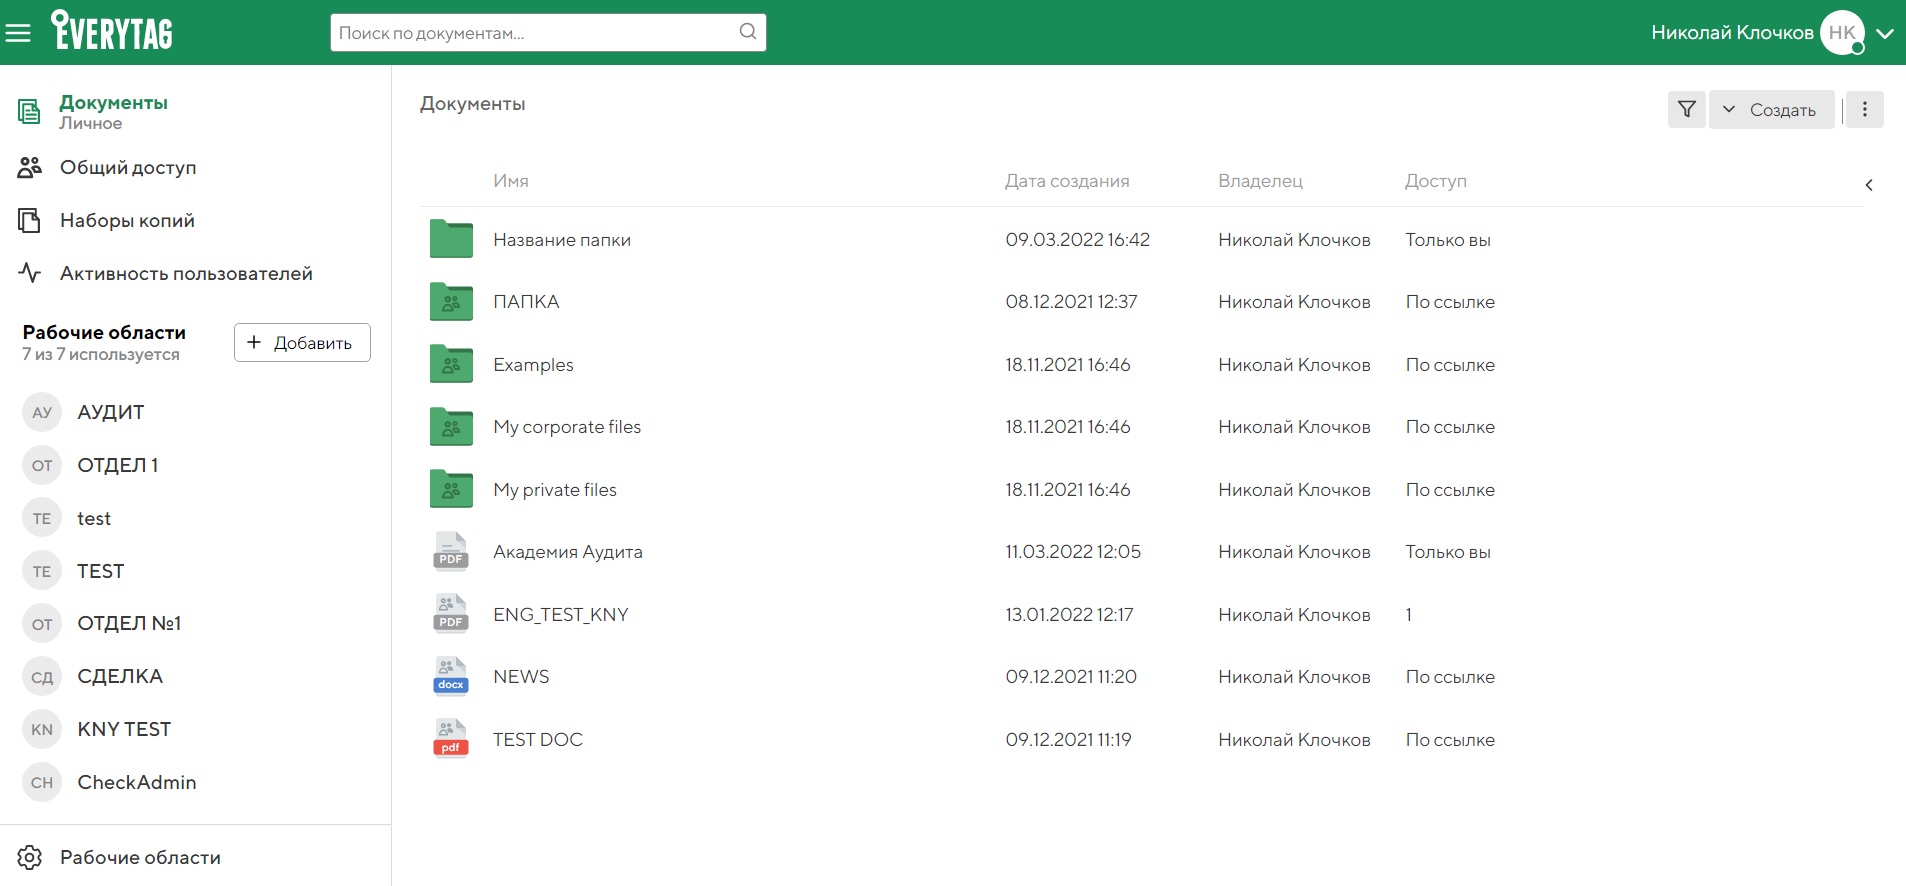Open the filter funnel icon
This screenshot has height=886, width=1906.
(x=1686, y=110)
